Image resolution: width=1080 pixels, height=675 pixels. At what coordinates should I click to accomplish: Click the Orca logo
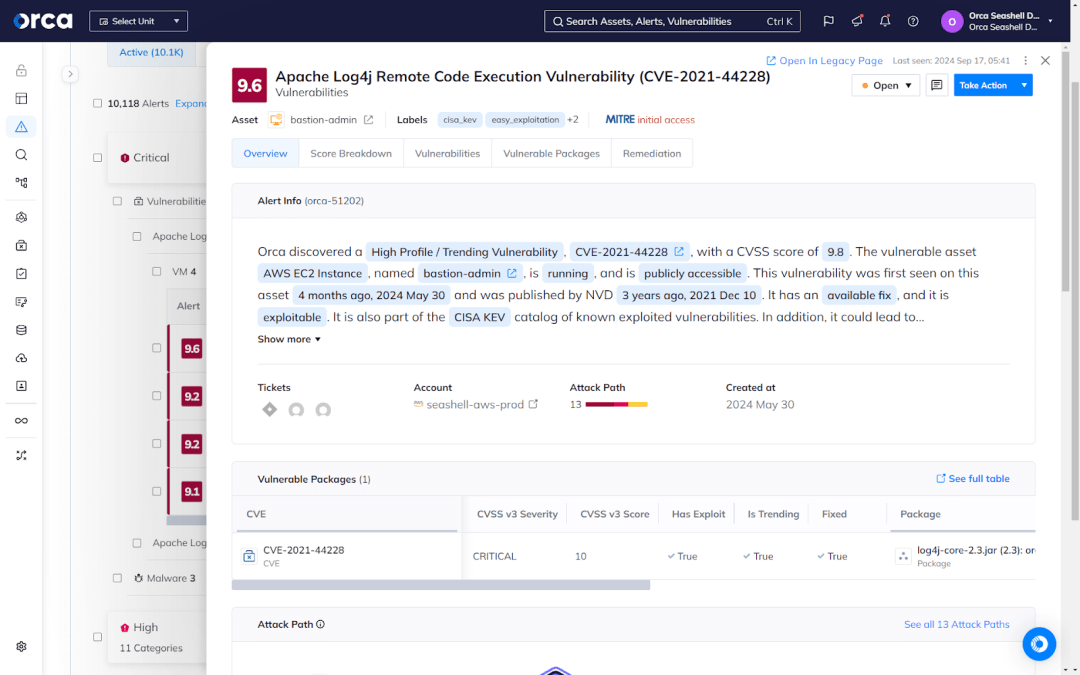pos(43,21)
